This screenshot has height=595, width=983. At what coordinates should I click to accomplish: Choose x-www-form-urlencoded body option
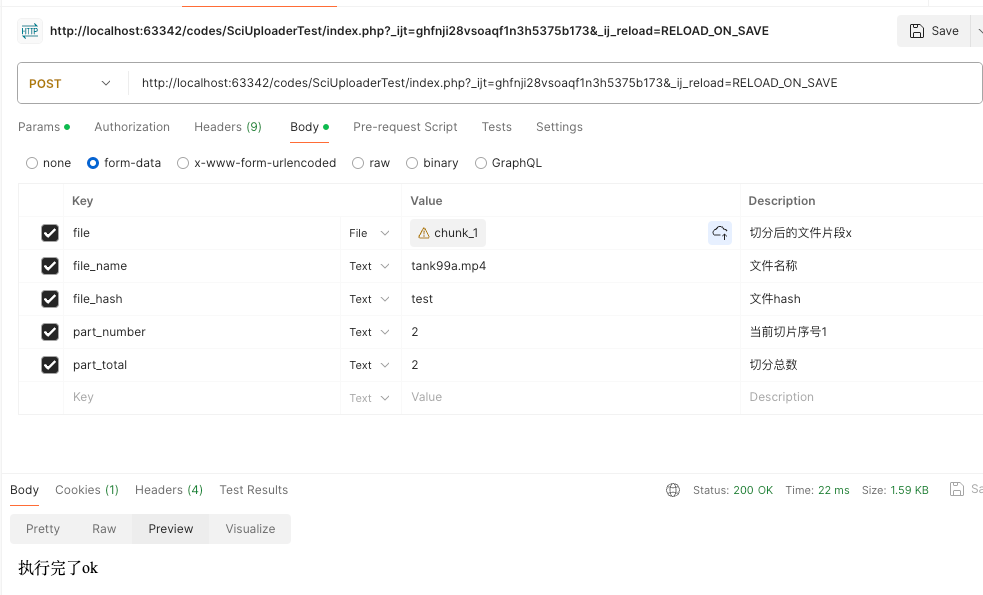(x=183, y=163)
